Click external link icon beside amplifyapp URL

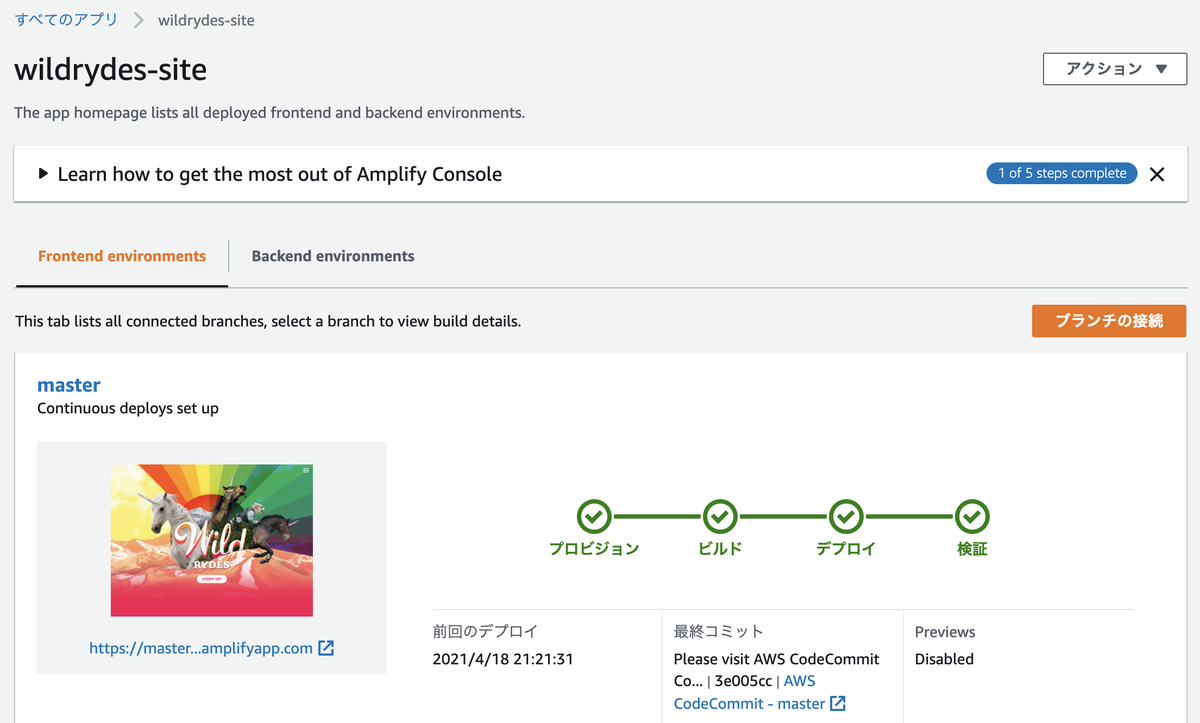pos(326,648)
